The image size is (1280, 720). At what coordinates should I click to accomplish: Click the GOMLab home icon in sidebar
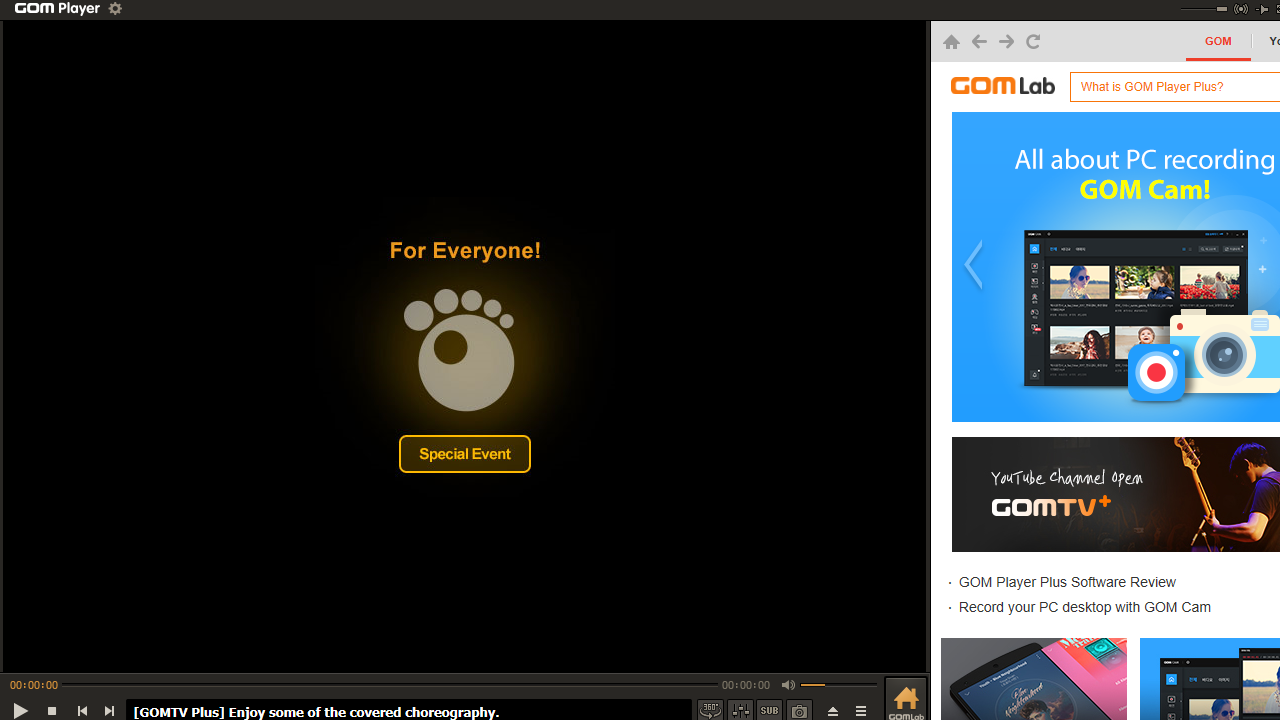906,698
